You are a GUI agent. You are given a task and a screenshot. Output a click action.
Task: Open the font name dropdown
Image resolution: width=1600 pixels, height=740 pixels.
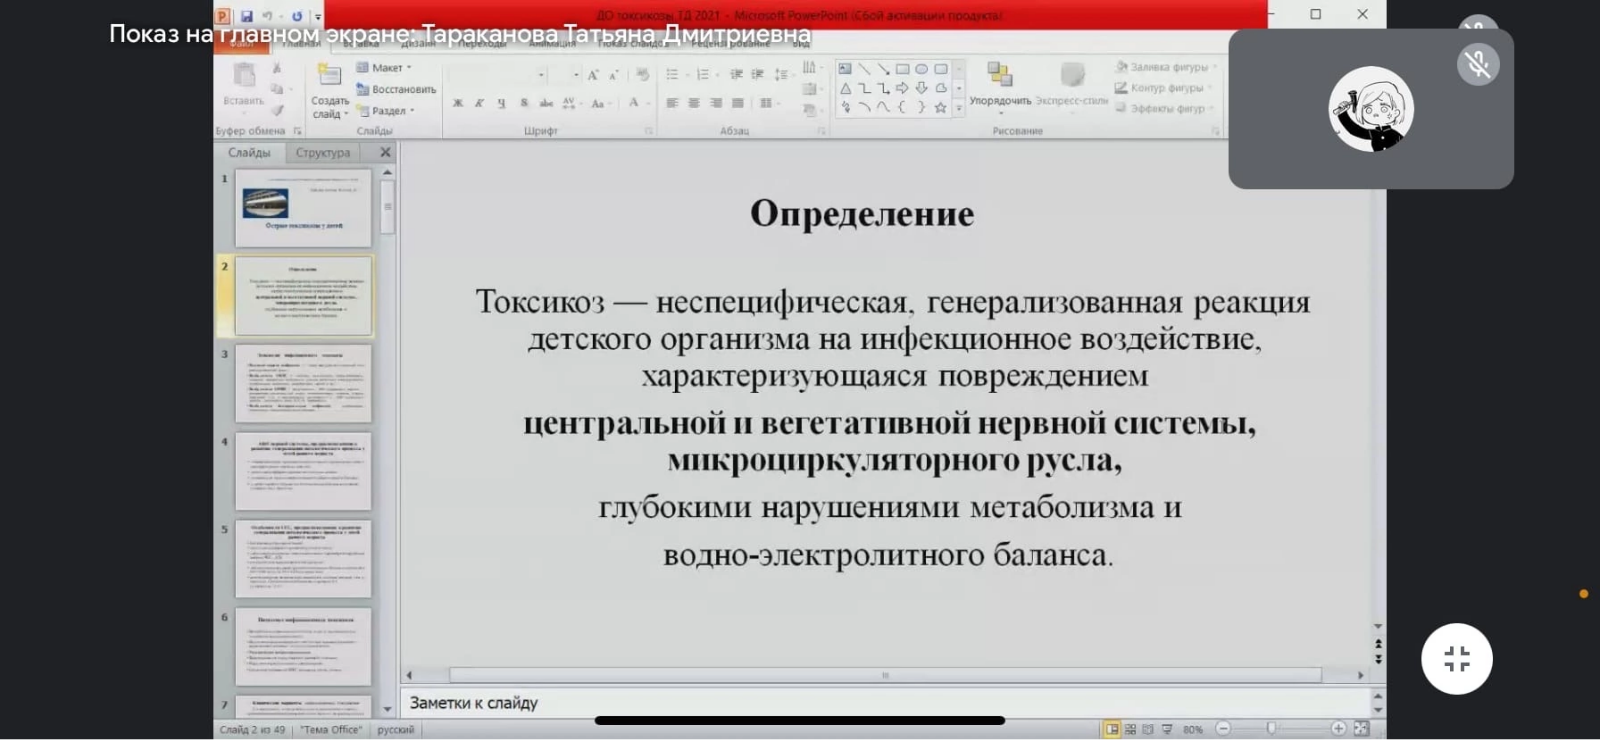(541, 75)
